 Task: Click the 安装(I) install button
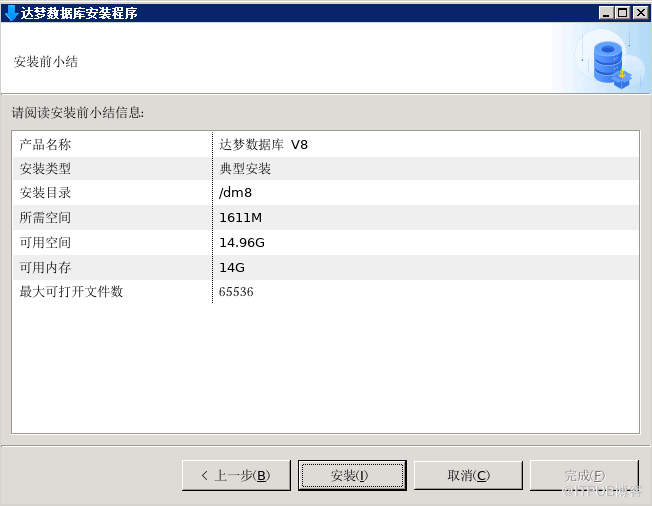pyautogui.click(x=352, y=475)
